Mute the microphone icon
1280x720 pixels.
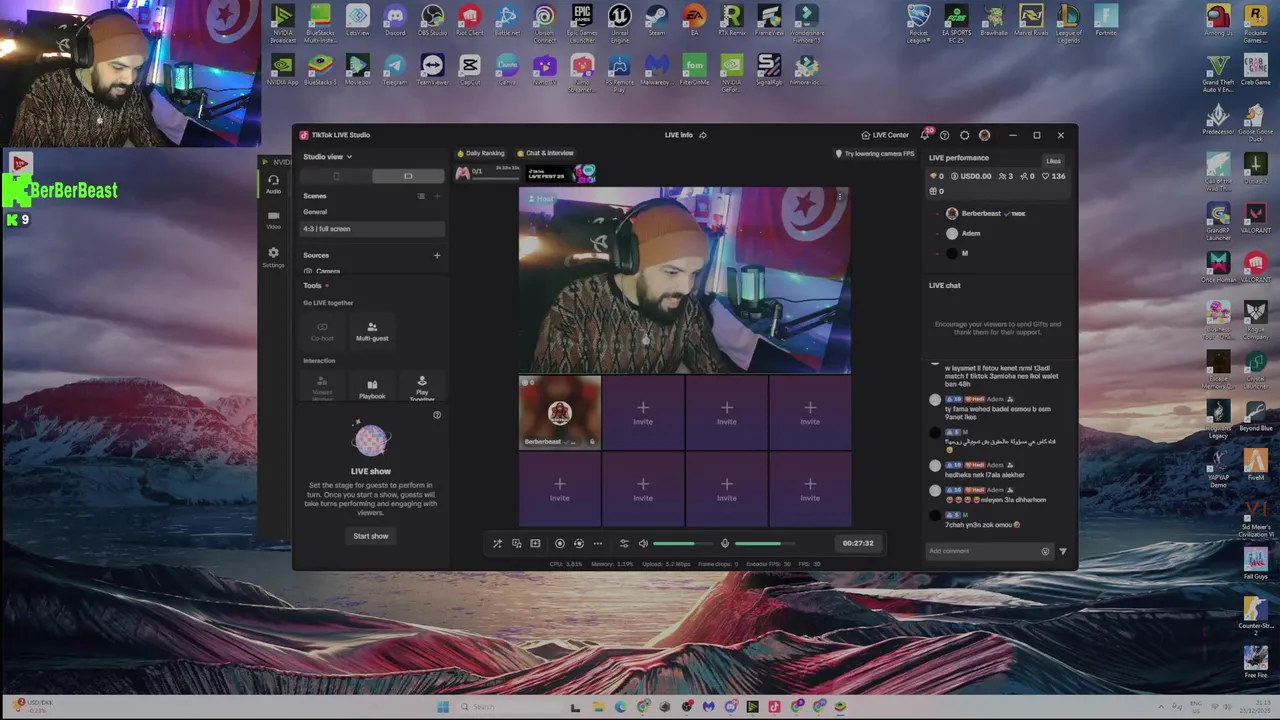tap(725, 543)
